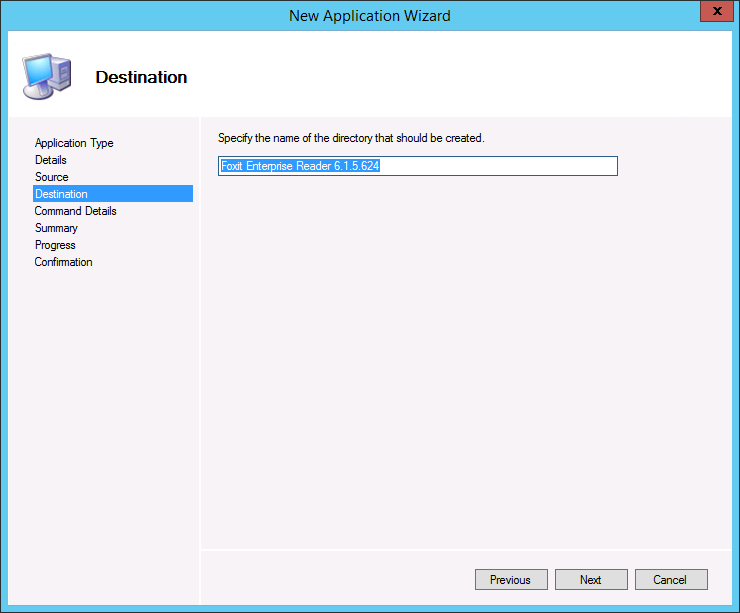Click the Next button
The image size is (740, 613).
[x=591, y=579]
